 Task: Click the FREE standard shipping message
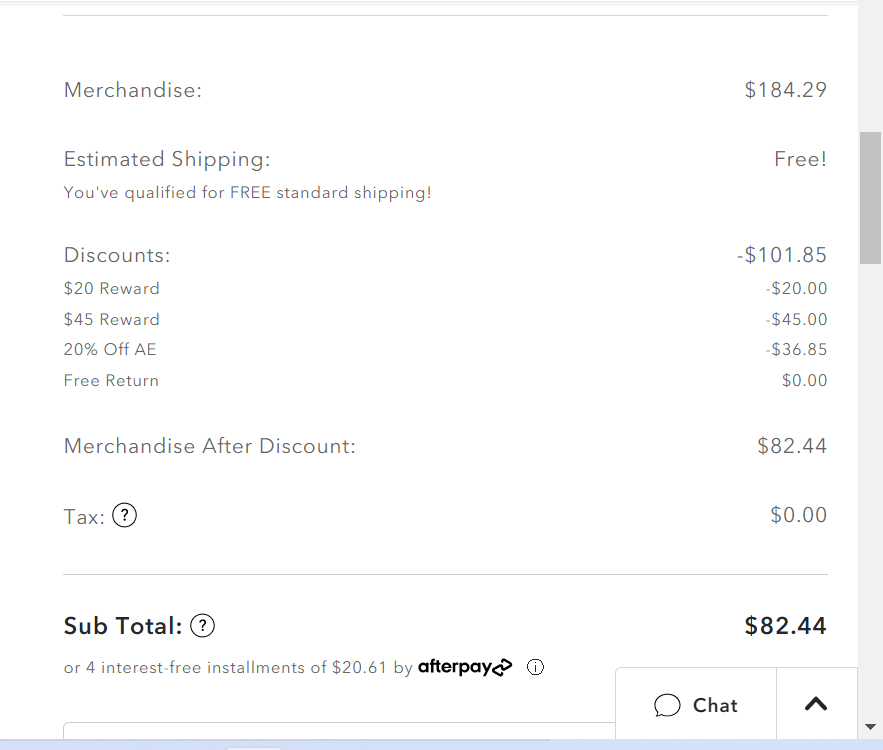coord(247,192)
